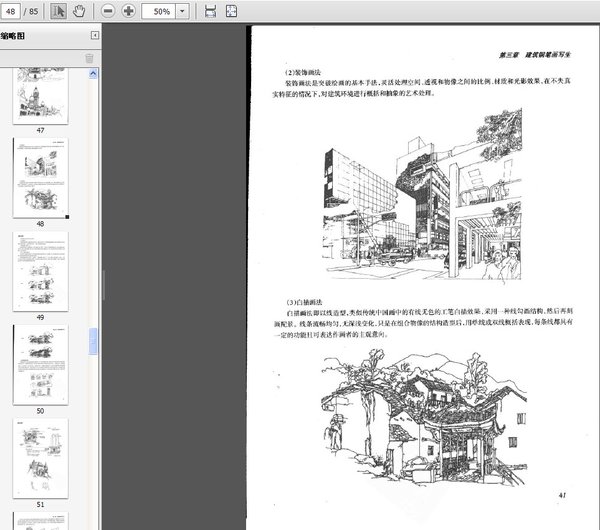Click the fit width scrolling icon
The width and height of the screenshot is (600, 530).
[210, 11]
